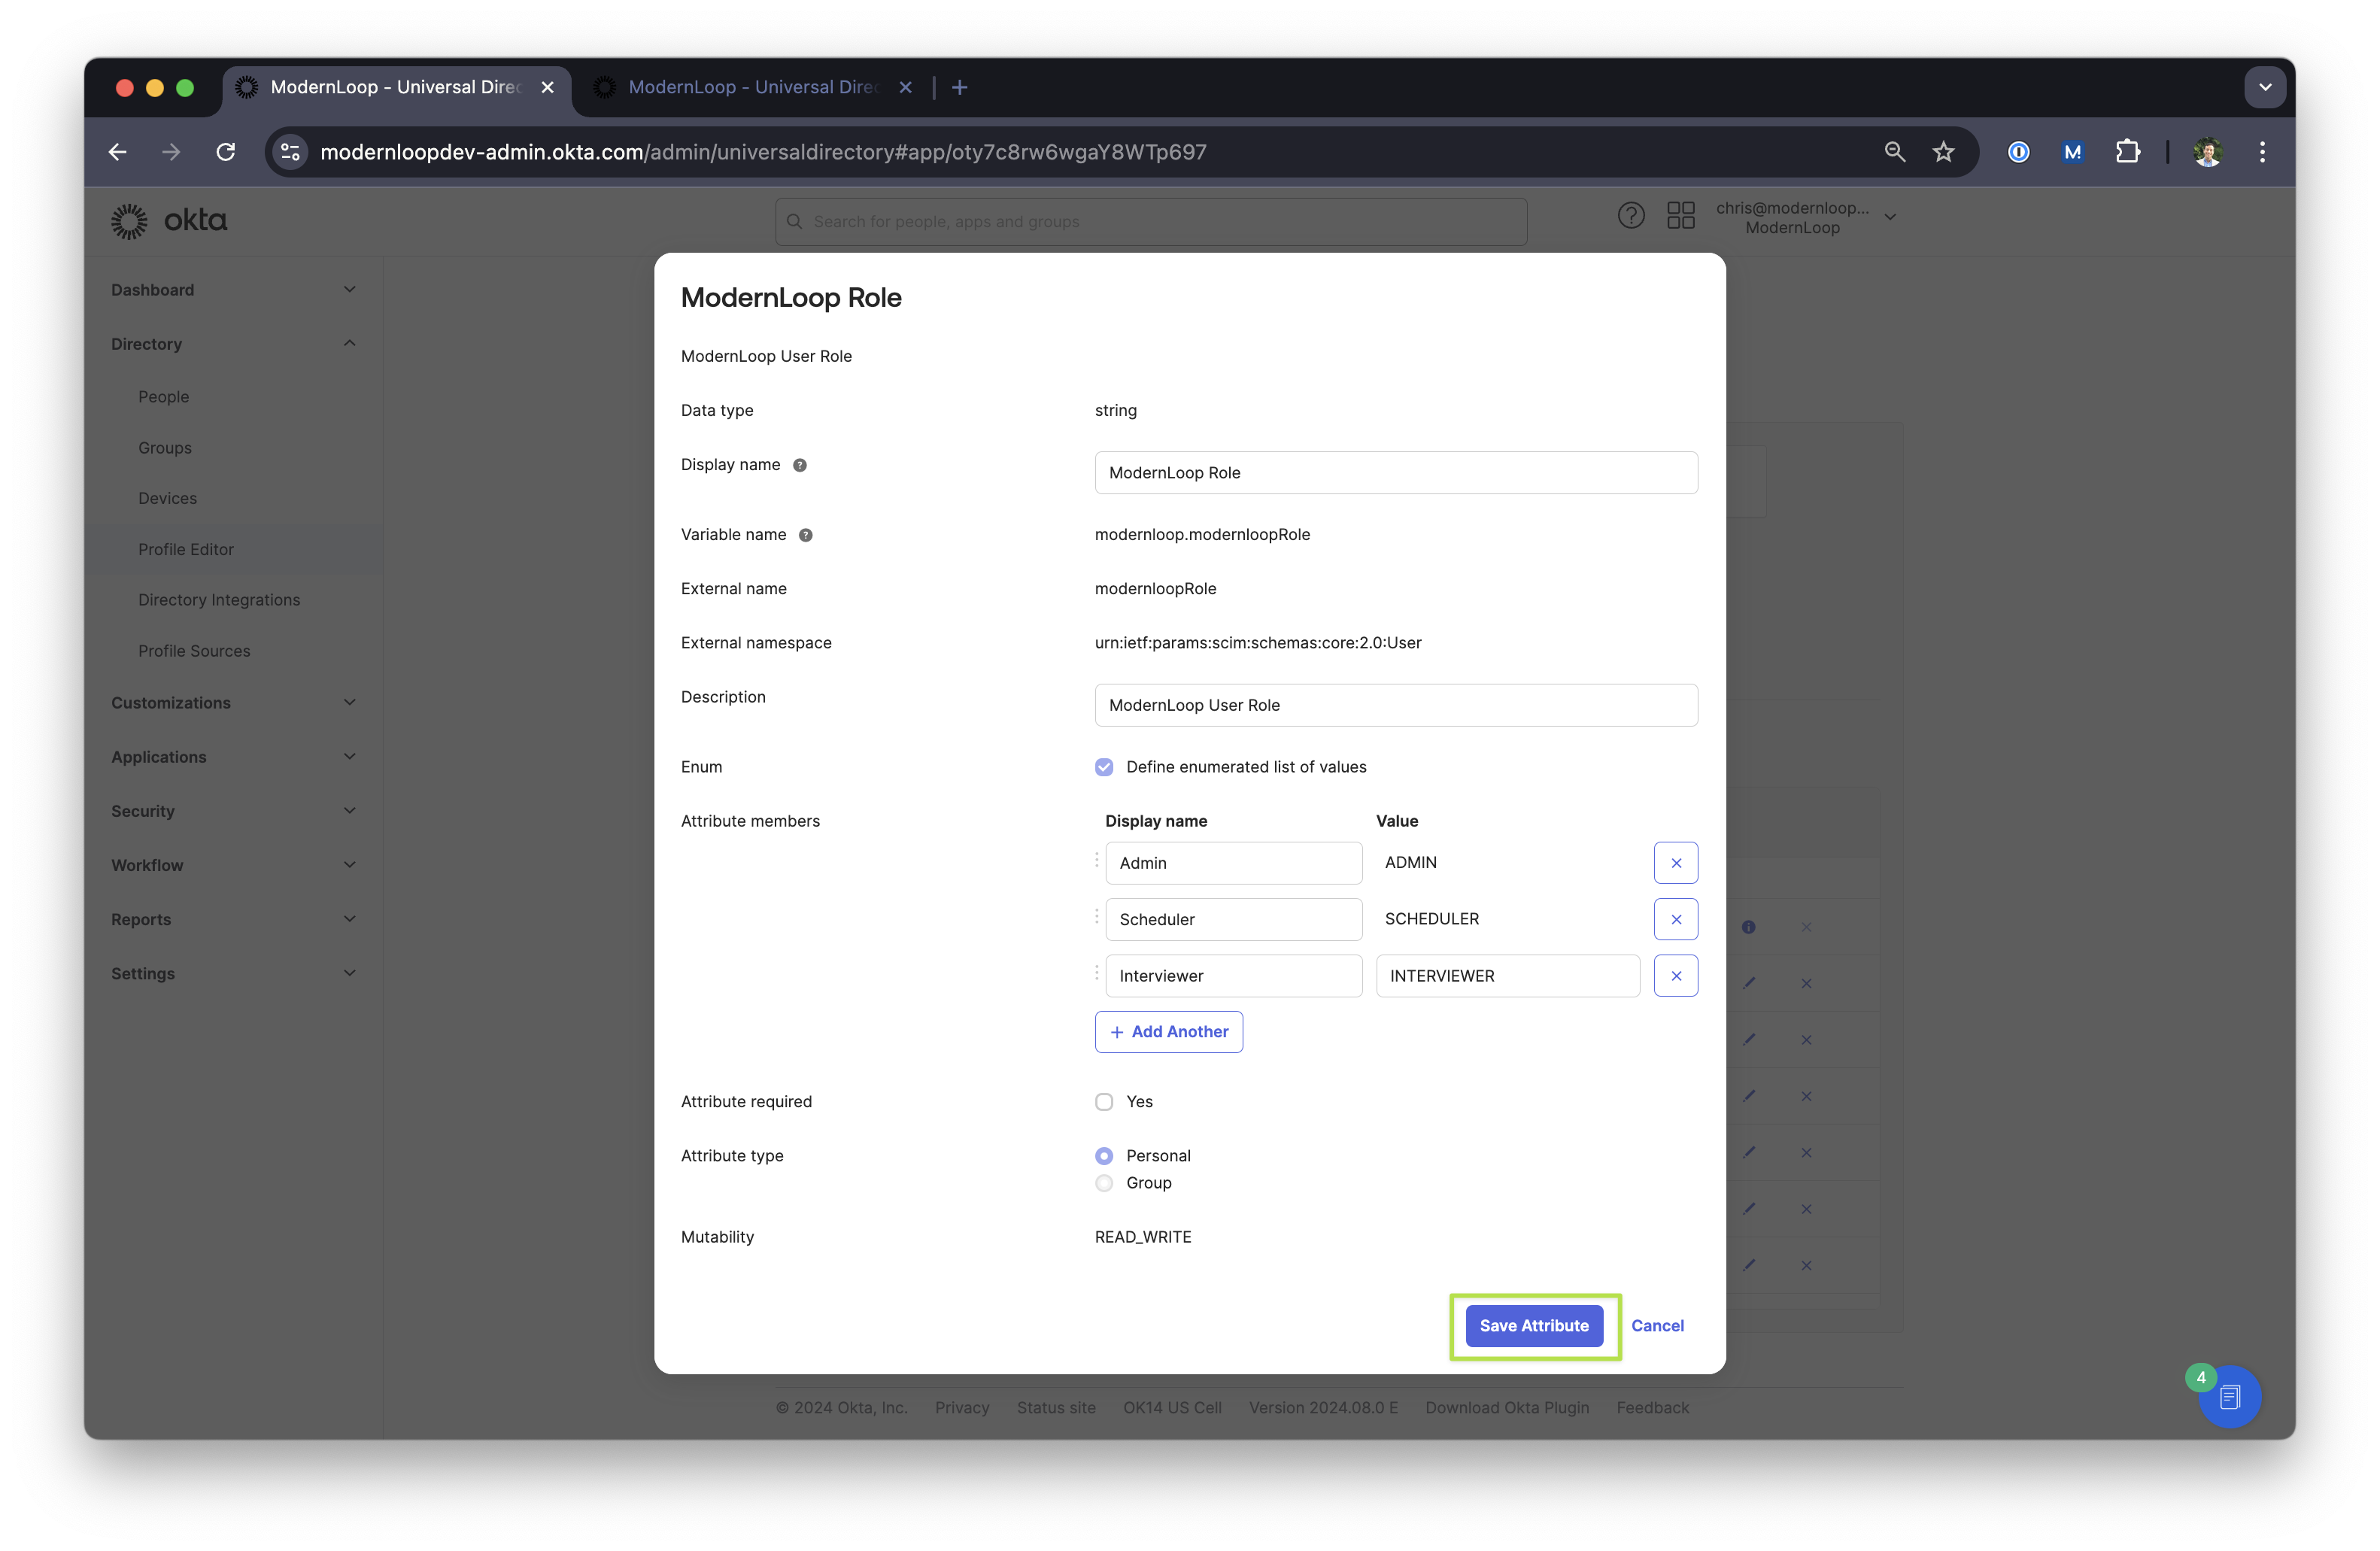Viewport: 2380px width, 1551px height.
Task: Open Profile Sources in the sidebar
Action: (x=194, y=651)
